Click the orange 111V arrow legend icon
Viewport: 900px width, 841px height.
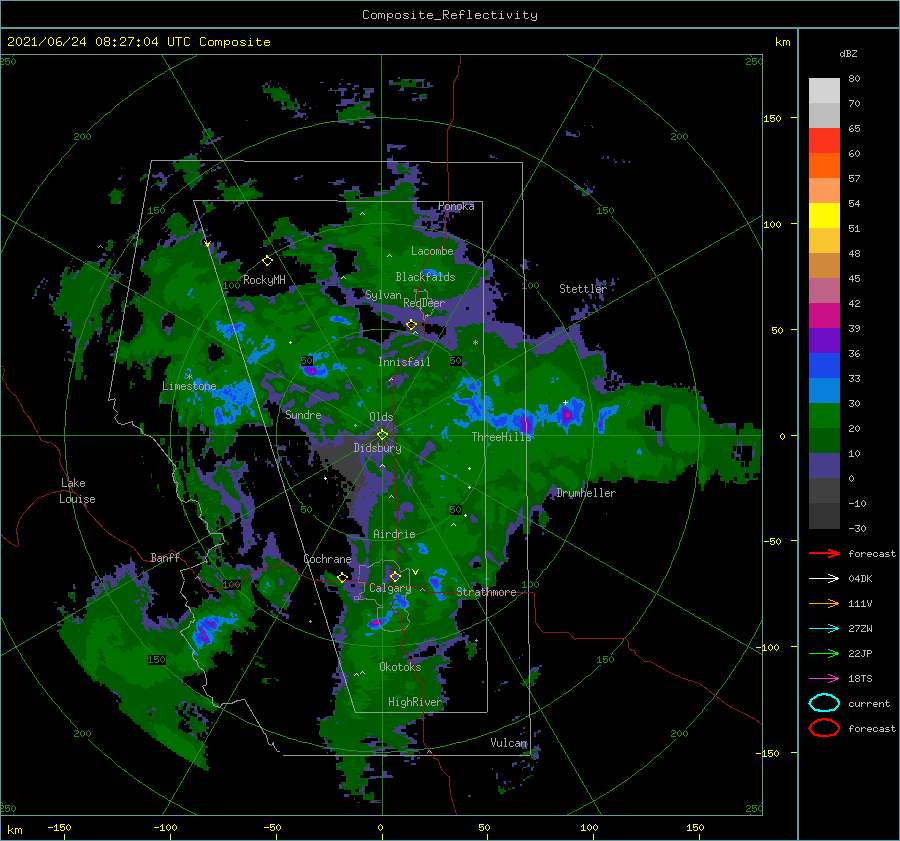(x=824, y=603)
